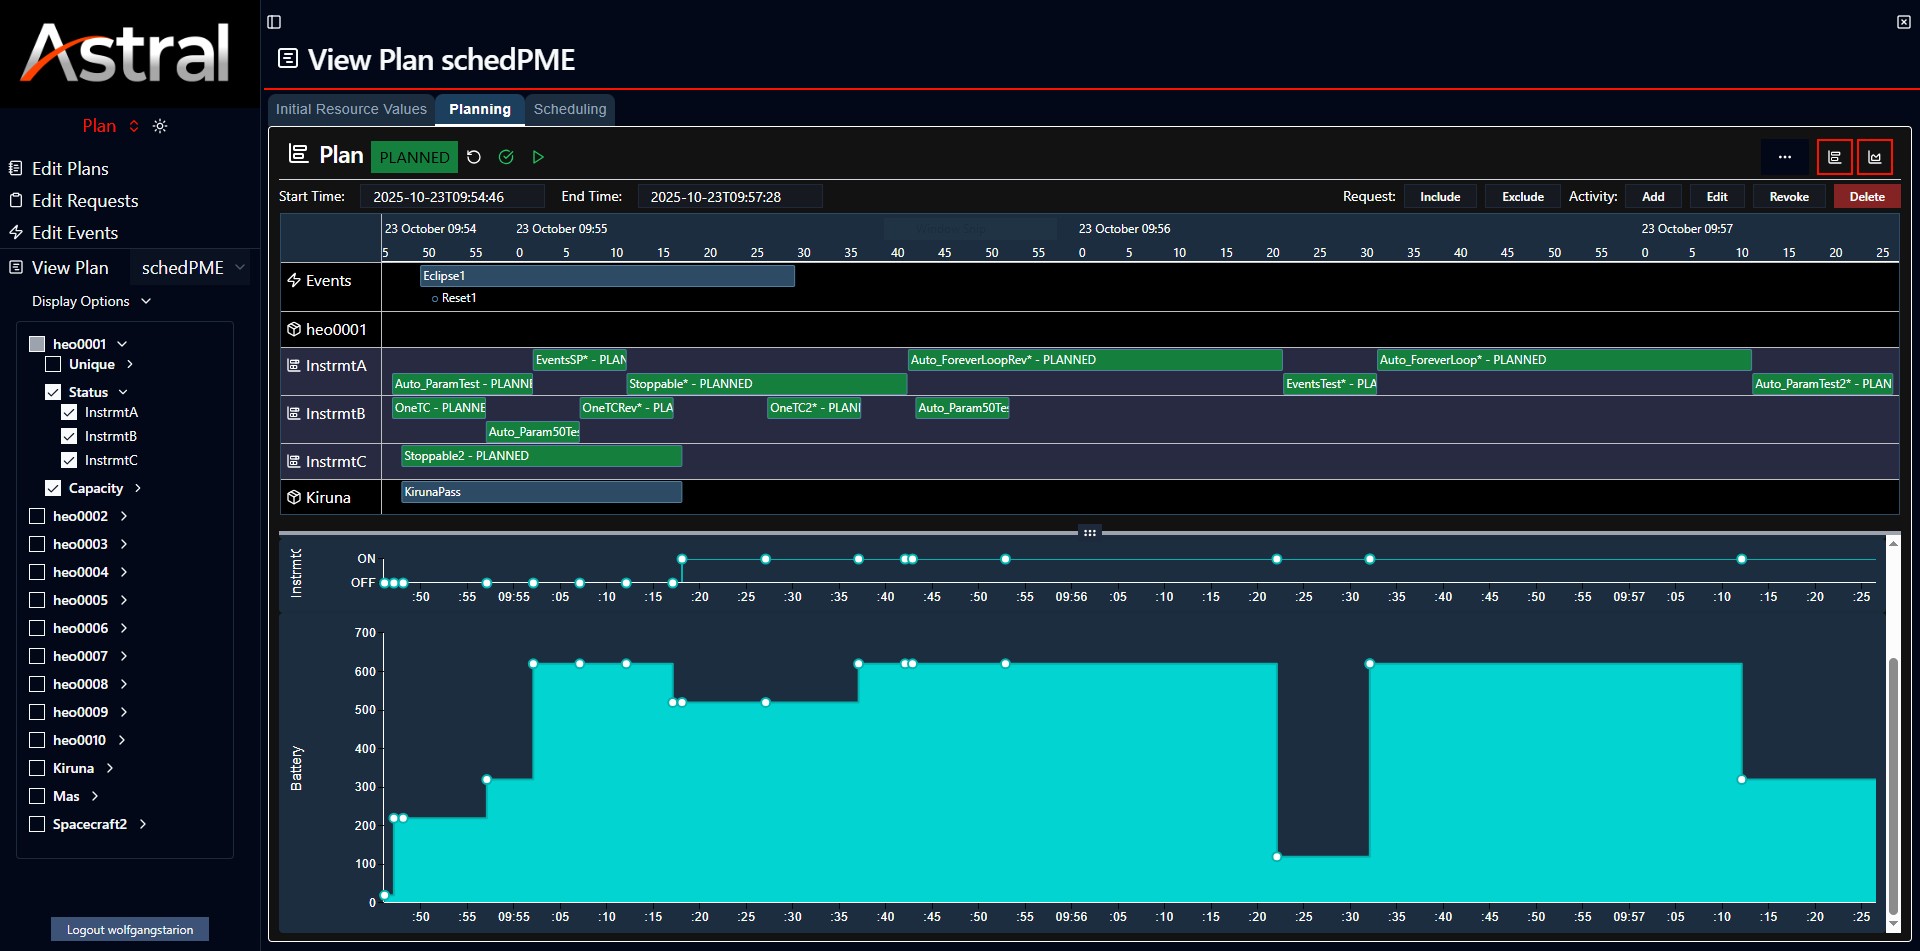Viewport: 1920px width, 951px height.
Task: Expand the Kiruna tree item
Action: tap(110, 768)
